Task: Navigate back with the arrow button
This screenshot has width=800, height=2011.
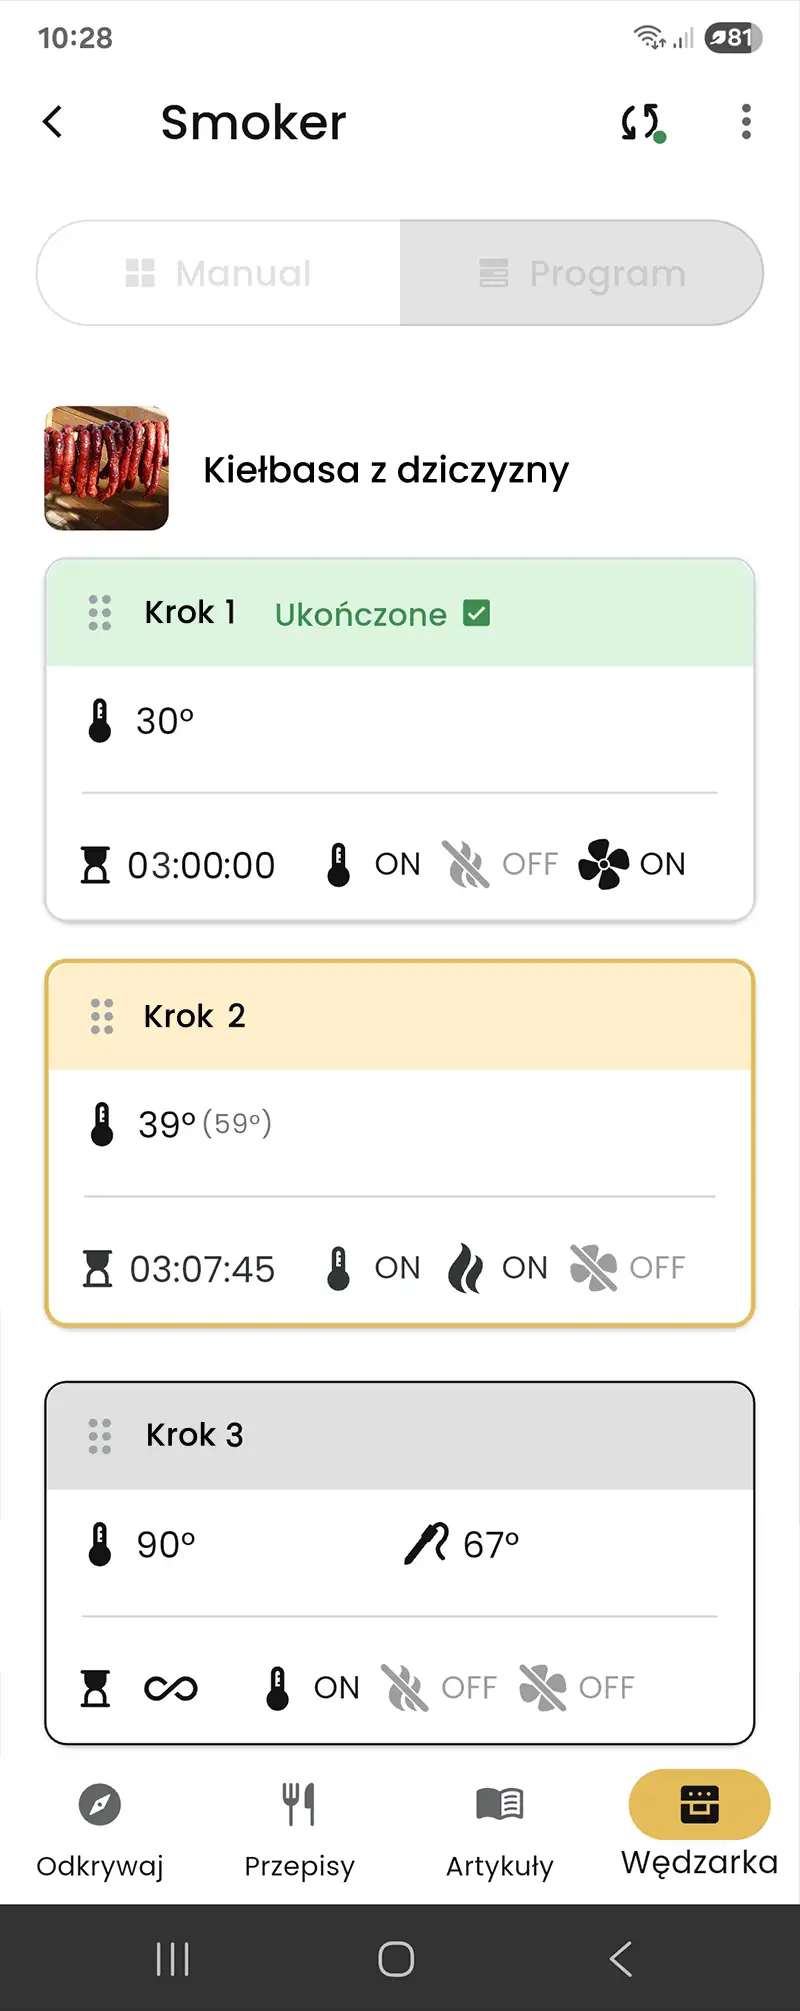Action: pos(52,122)
